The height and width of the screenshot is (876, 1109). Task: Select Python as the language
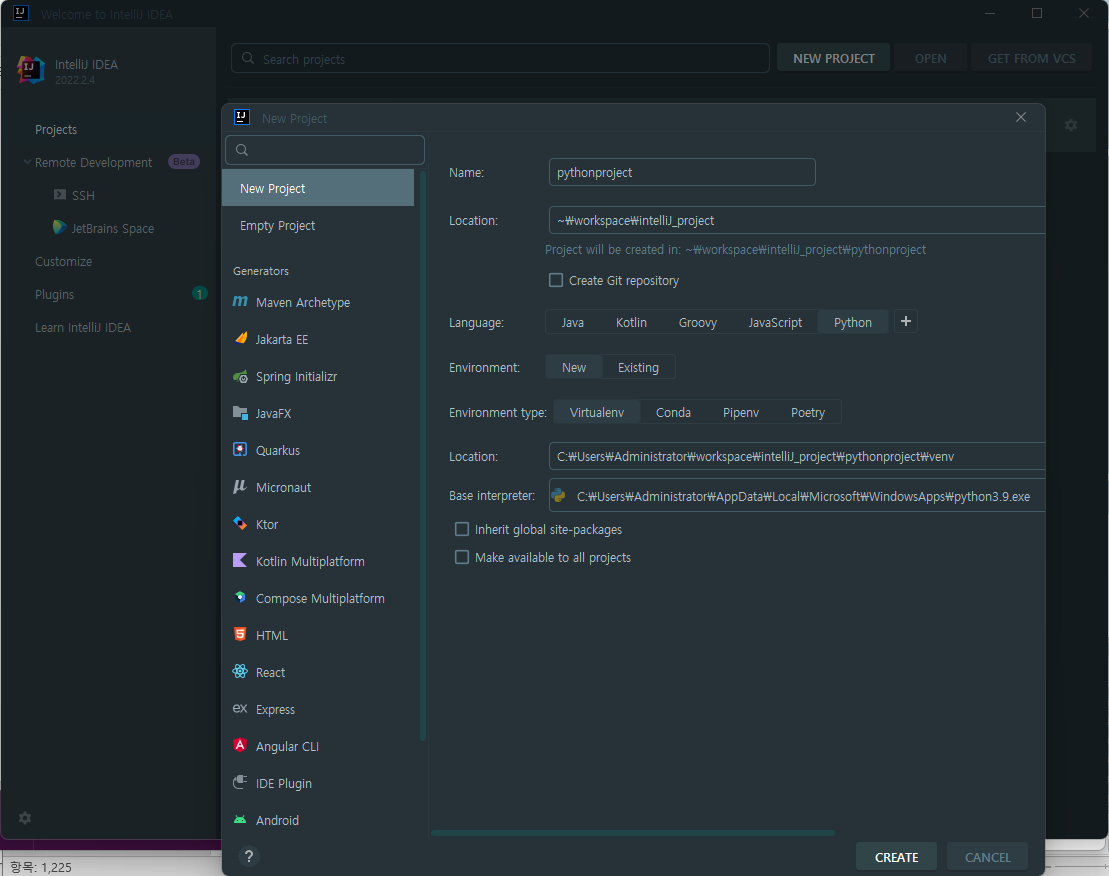click(x=852, y=322)
